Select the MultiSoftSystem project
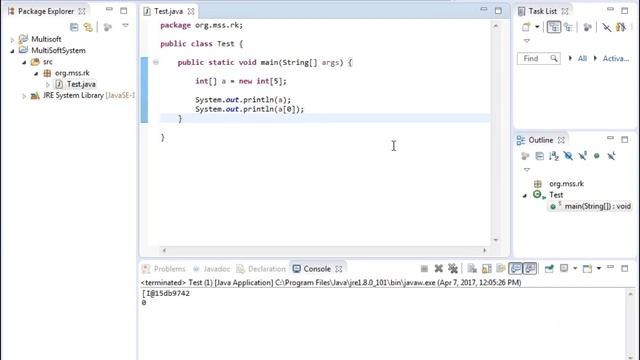 coord(53,50)
